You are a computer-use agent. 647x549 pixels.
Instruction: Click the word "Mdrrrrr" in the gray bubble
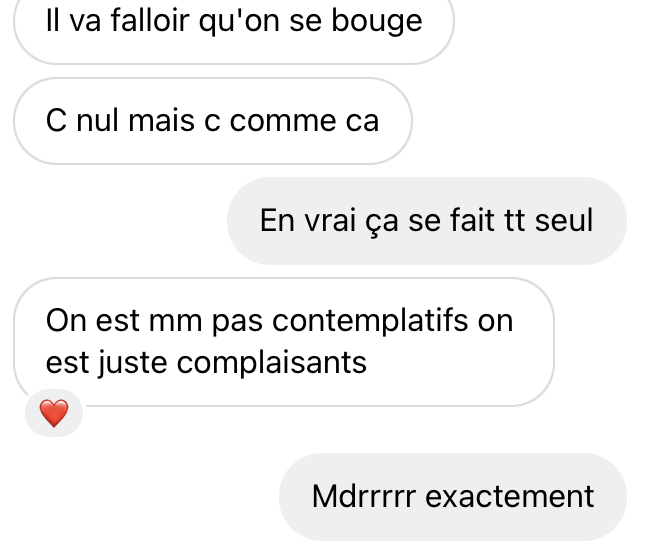pos(364,497)
